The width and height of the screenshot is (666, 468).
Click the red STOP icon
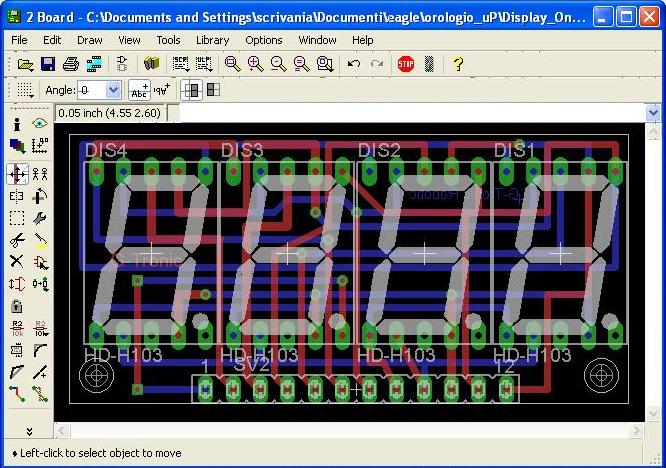(x=405, y=64)
